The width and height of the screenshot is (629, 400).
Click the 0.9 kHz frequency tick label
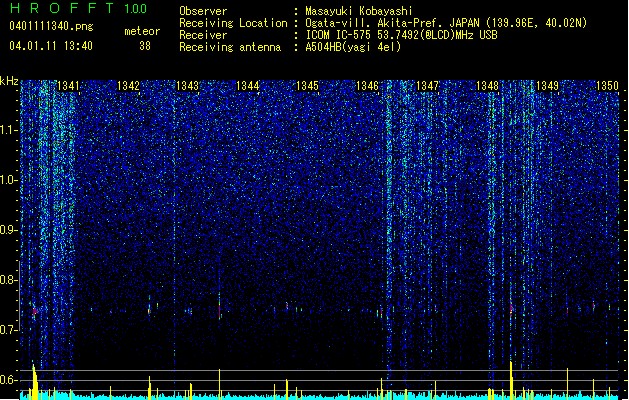pyautogui.click(x=9, y=230)
